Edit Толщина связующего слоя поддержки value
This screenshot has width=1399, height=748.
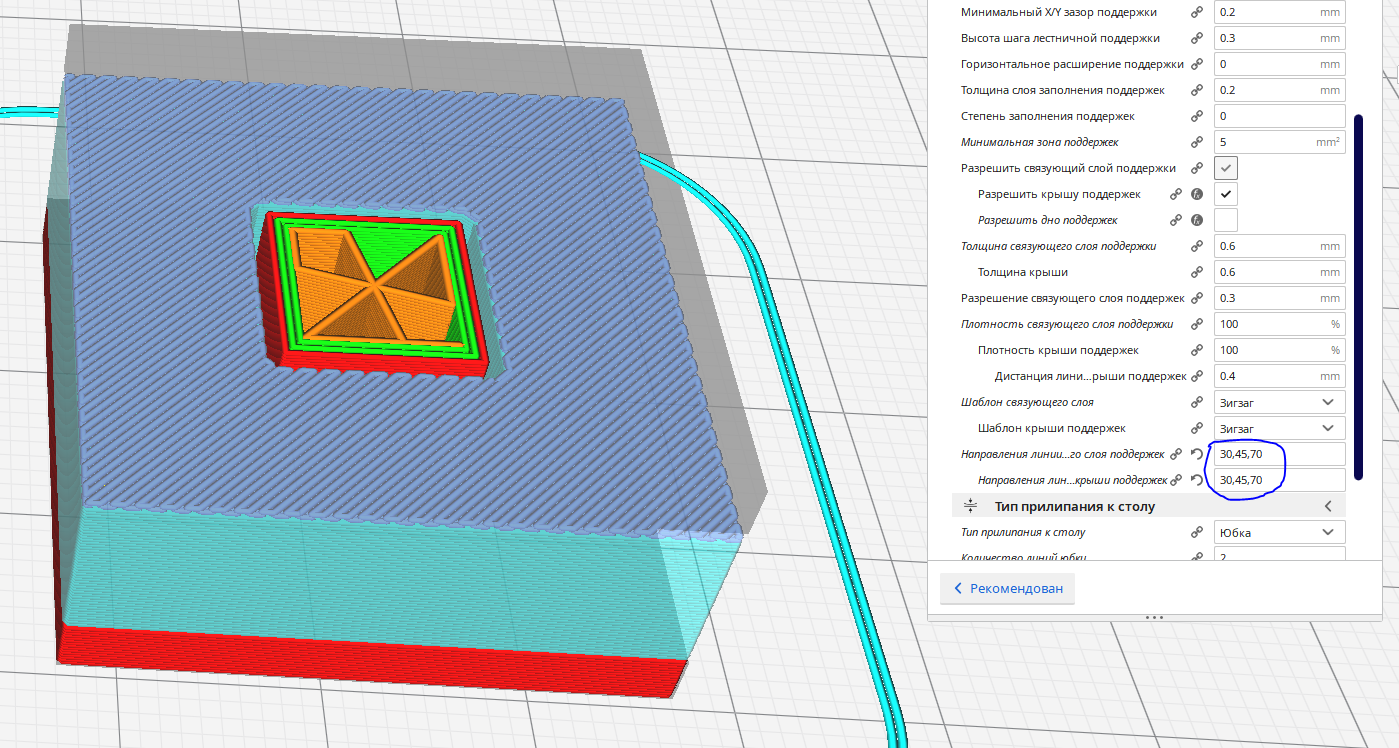(x=1280, y=246)
